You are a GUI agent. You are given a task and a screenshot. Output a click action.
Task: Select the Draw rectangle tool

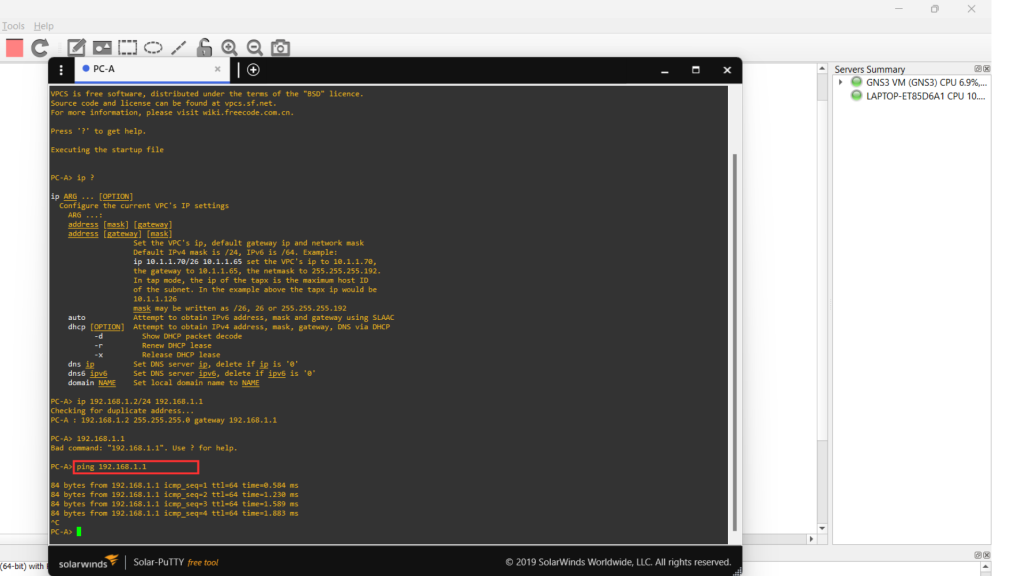click(x=128, y=47)
